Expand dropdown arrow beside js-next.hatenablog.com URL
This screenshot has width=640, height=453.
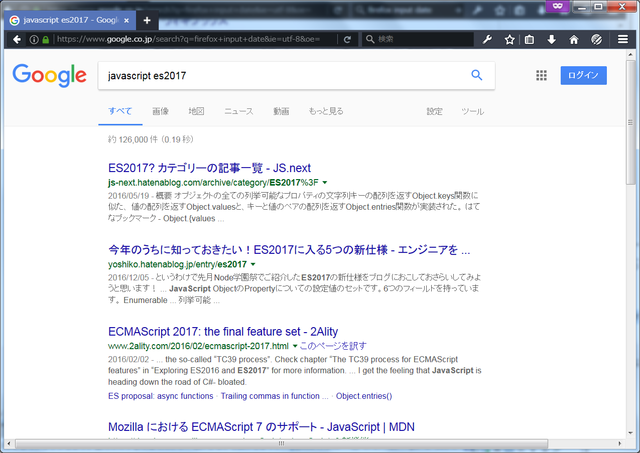[x=325, y=182]
